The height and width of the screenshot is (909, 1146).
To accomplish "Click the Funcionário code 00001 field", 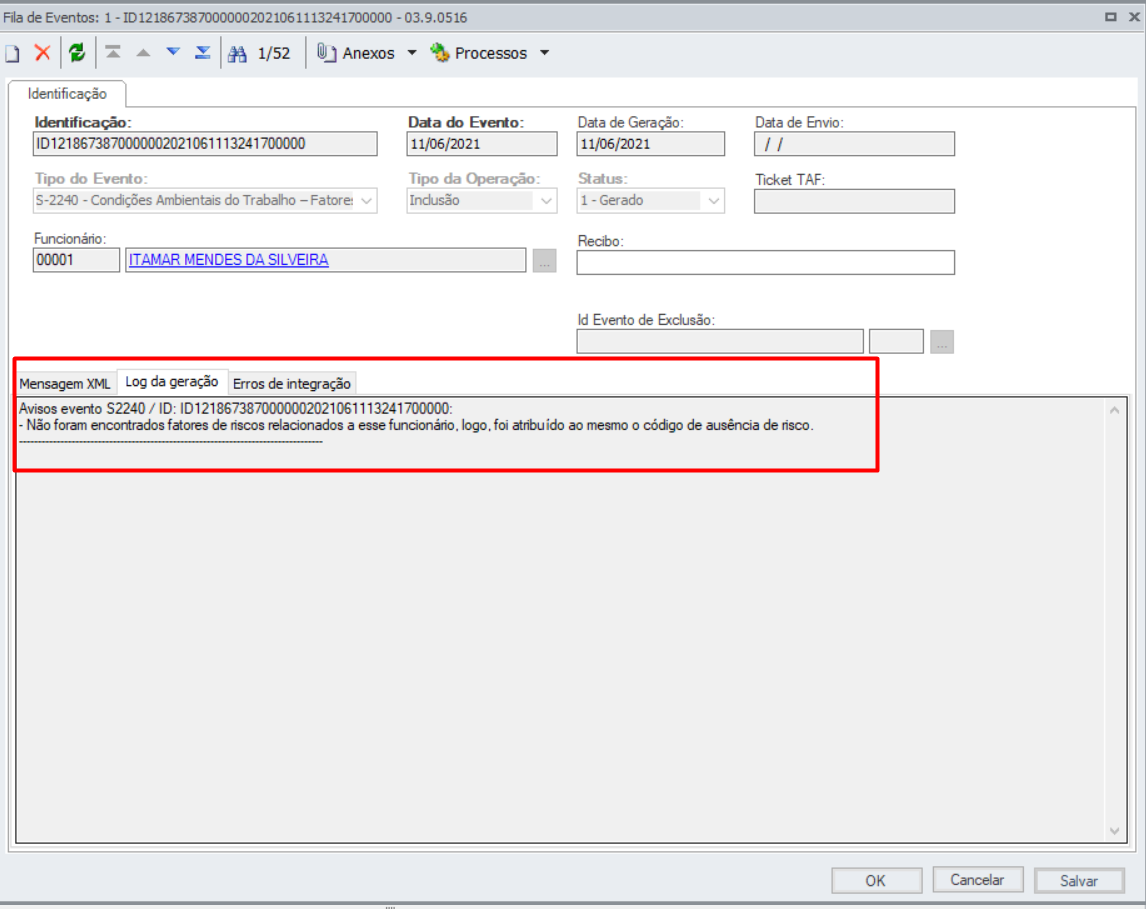I will (76, 260).
